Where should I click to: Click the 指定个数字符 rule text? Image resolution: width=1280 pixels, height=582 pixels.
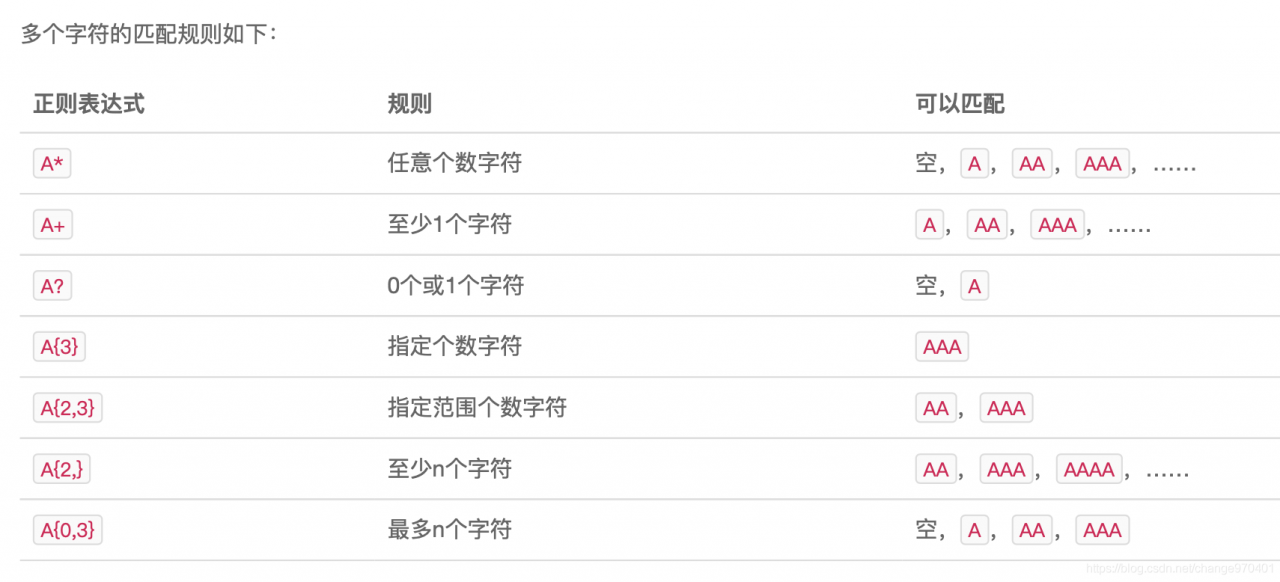point(454,347)
